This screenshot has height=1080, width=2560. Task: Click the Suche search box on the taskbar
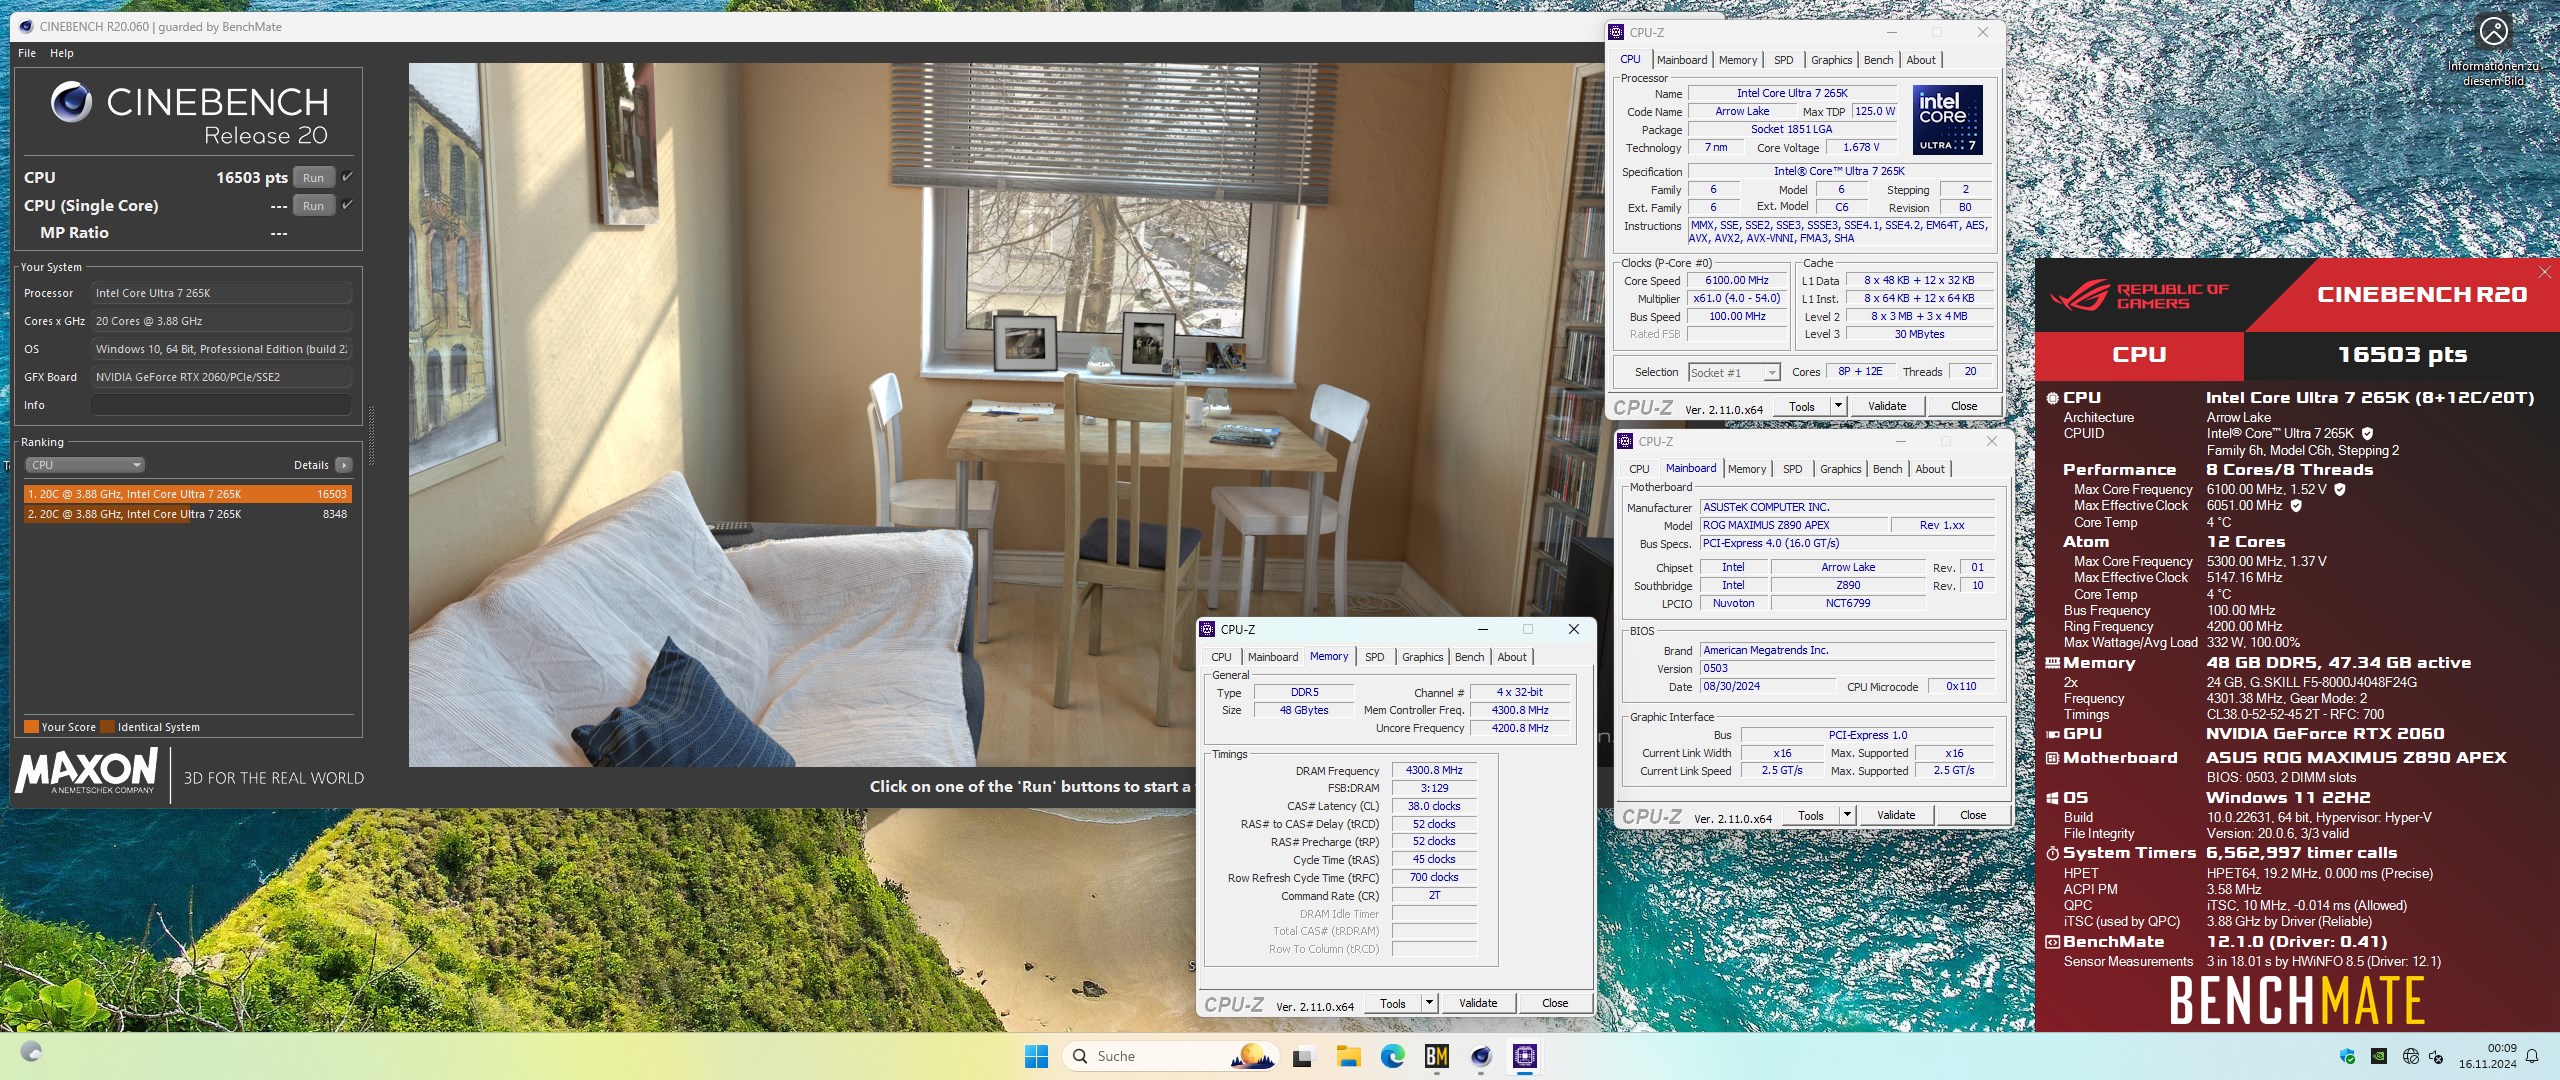point(1171,1056)
